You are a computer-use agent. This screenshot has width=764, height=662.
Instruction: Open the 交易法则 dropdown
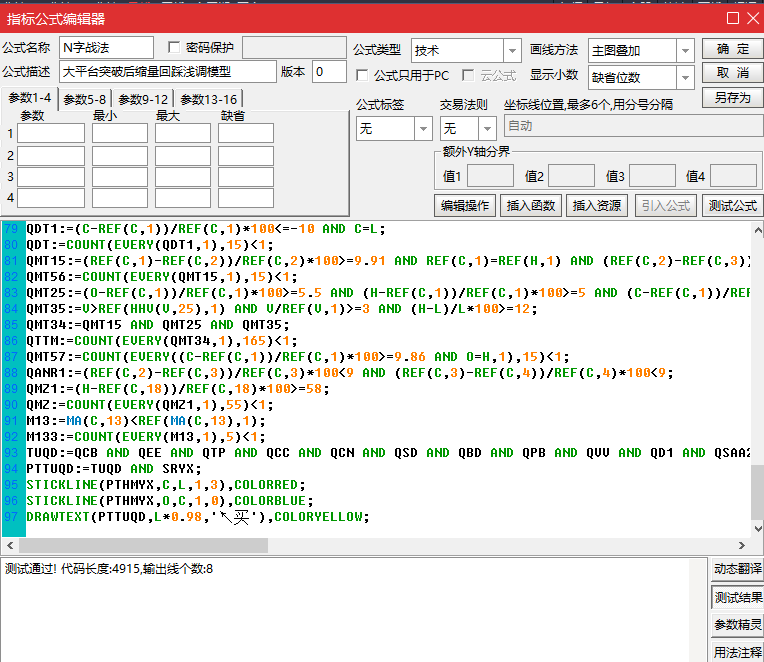coord(486,129)
